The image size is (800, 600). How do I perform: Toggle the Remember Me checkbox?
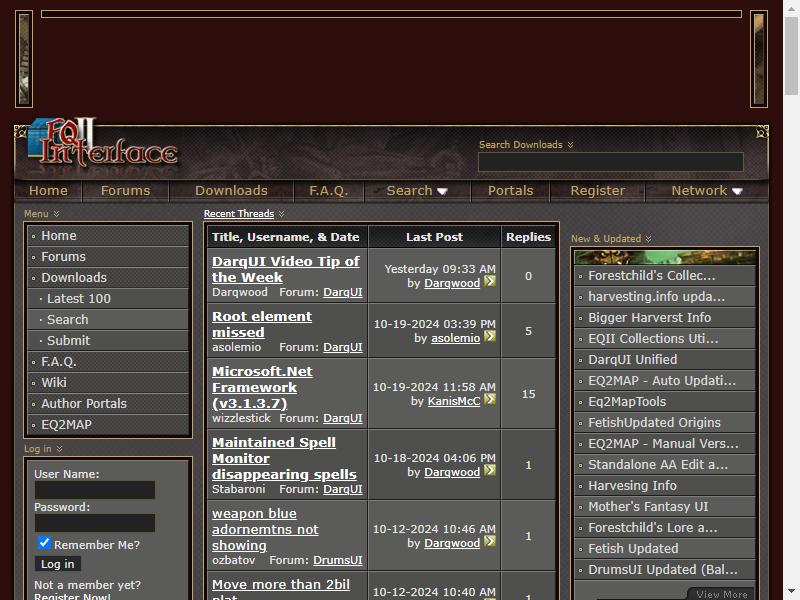pyautogui.click(x=44, y=543)
